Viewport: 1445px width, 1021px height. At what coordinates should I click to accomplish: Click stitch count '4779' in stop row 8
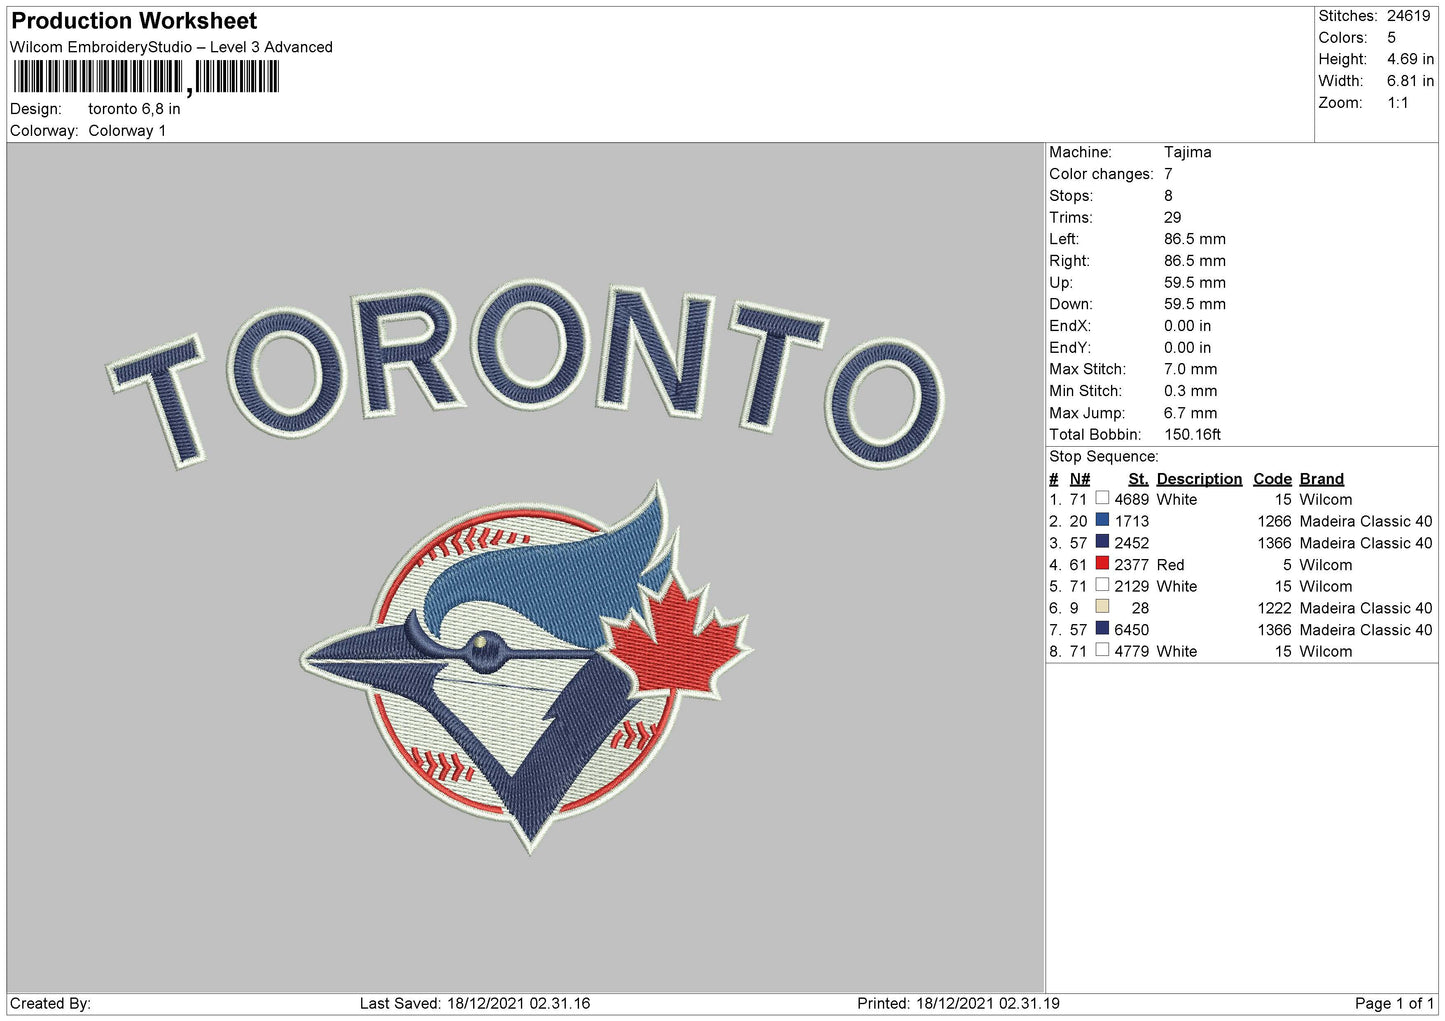click(x=1132, y=652)
